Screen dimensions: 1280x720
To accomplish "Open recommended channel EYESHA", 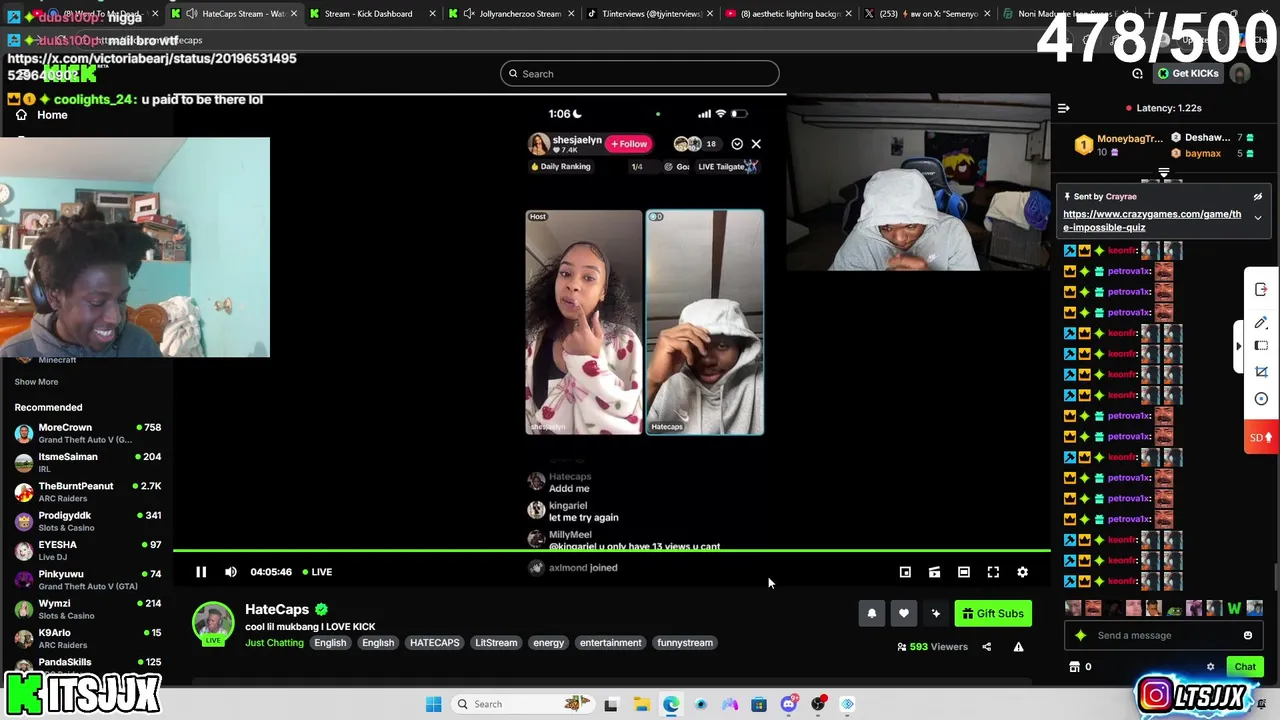I will pos(88,550).
